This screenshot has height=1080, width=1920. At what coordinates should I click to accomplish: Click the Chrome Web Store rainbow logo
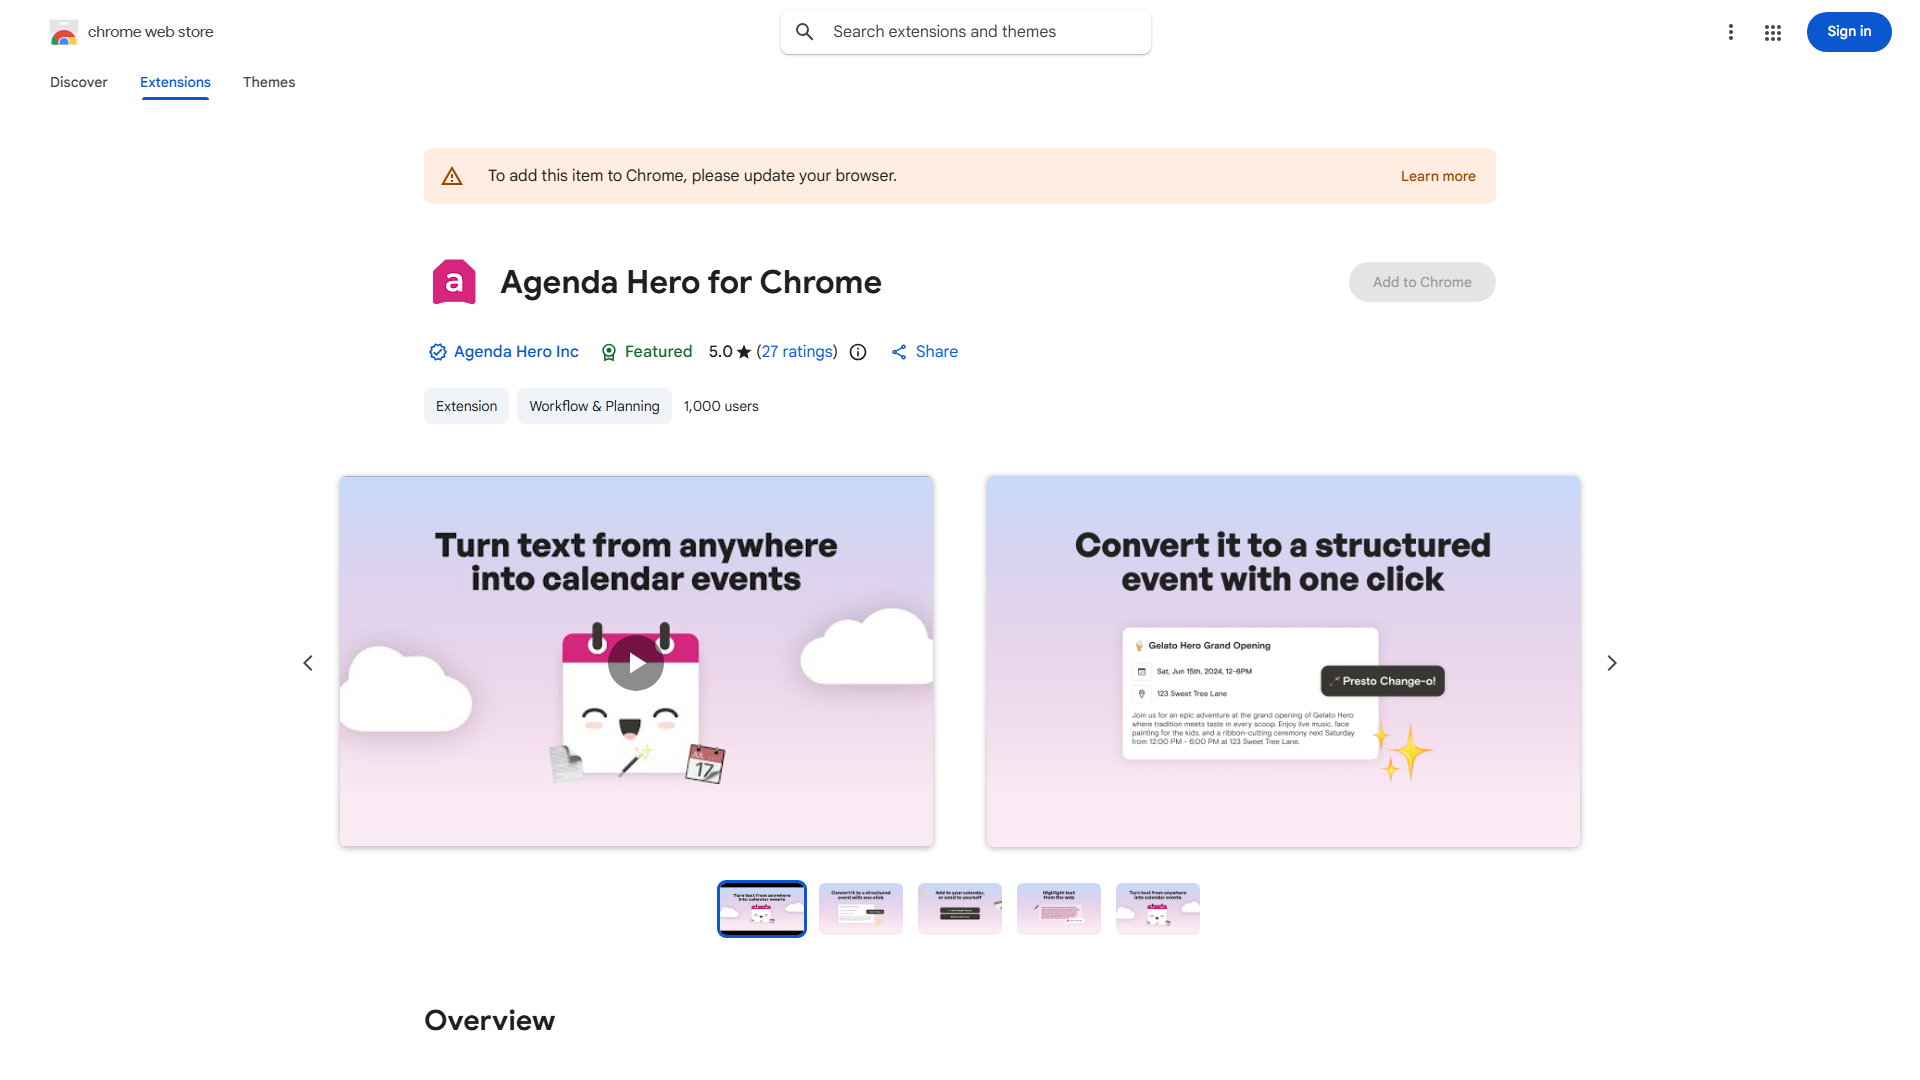point(64,32)
